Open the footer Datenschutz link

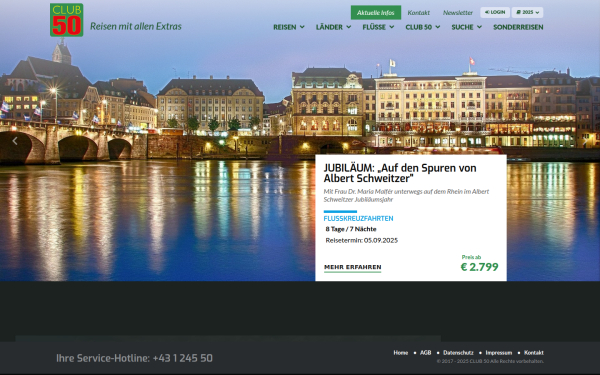pos(458,353)
